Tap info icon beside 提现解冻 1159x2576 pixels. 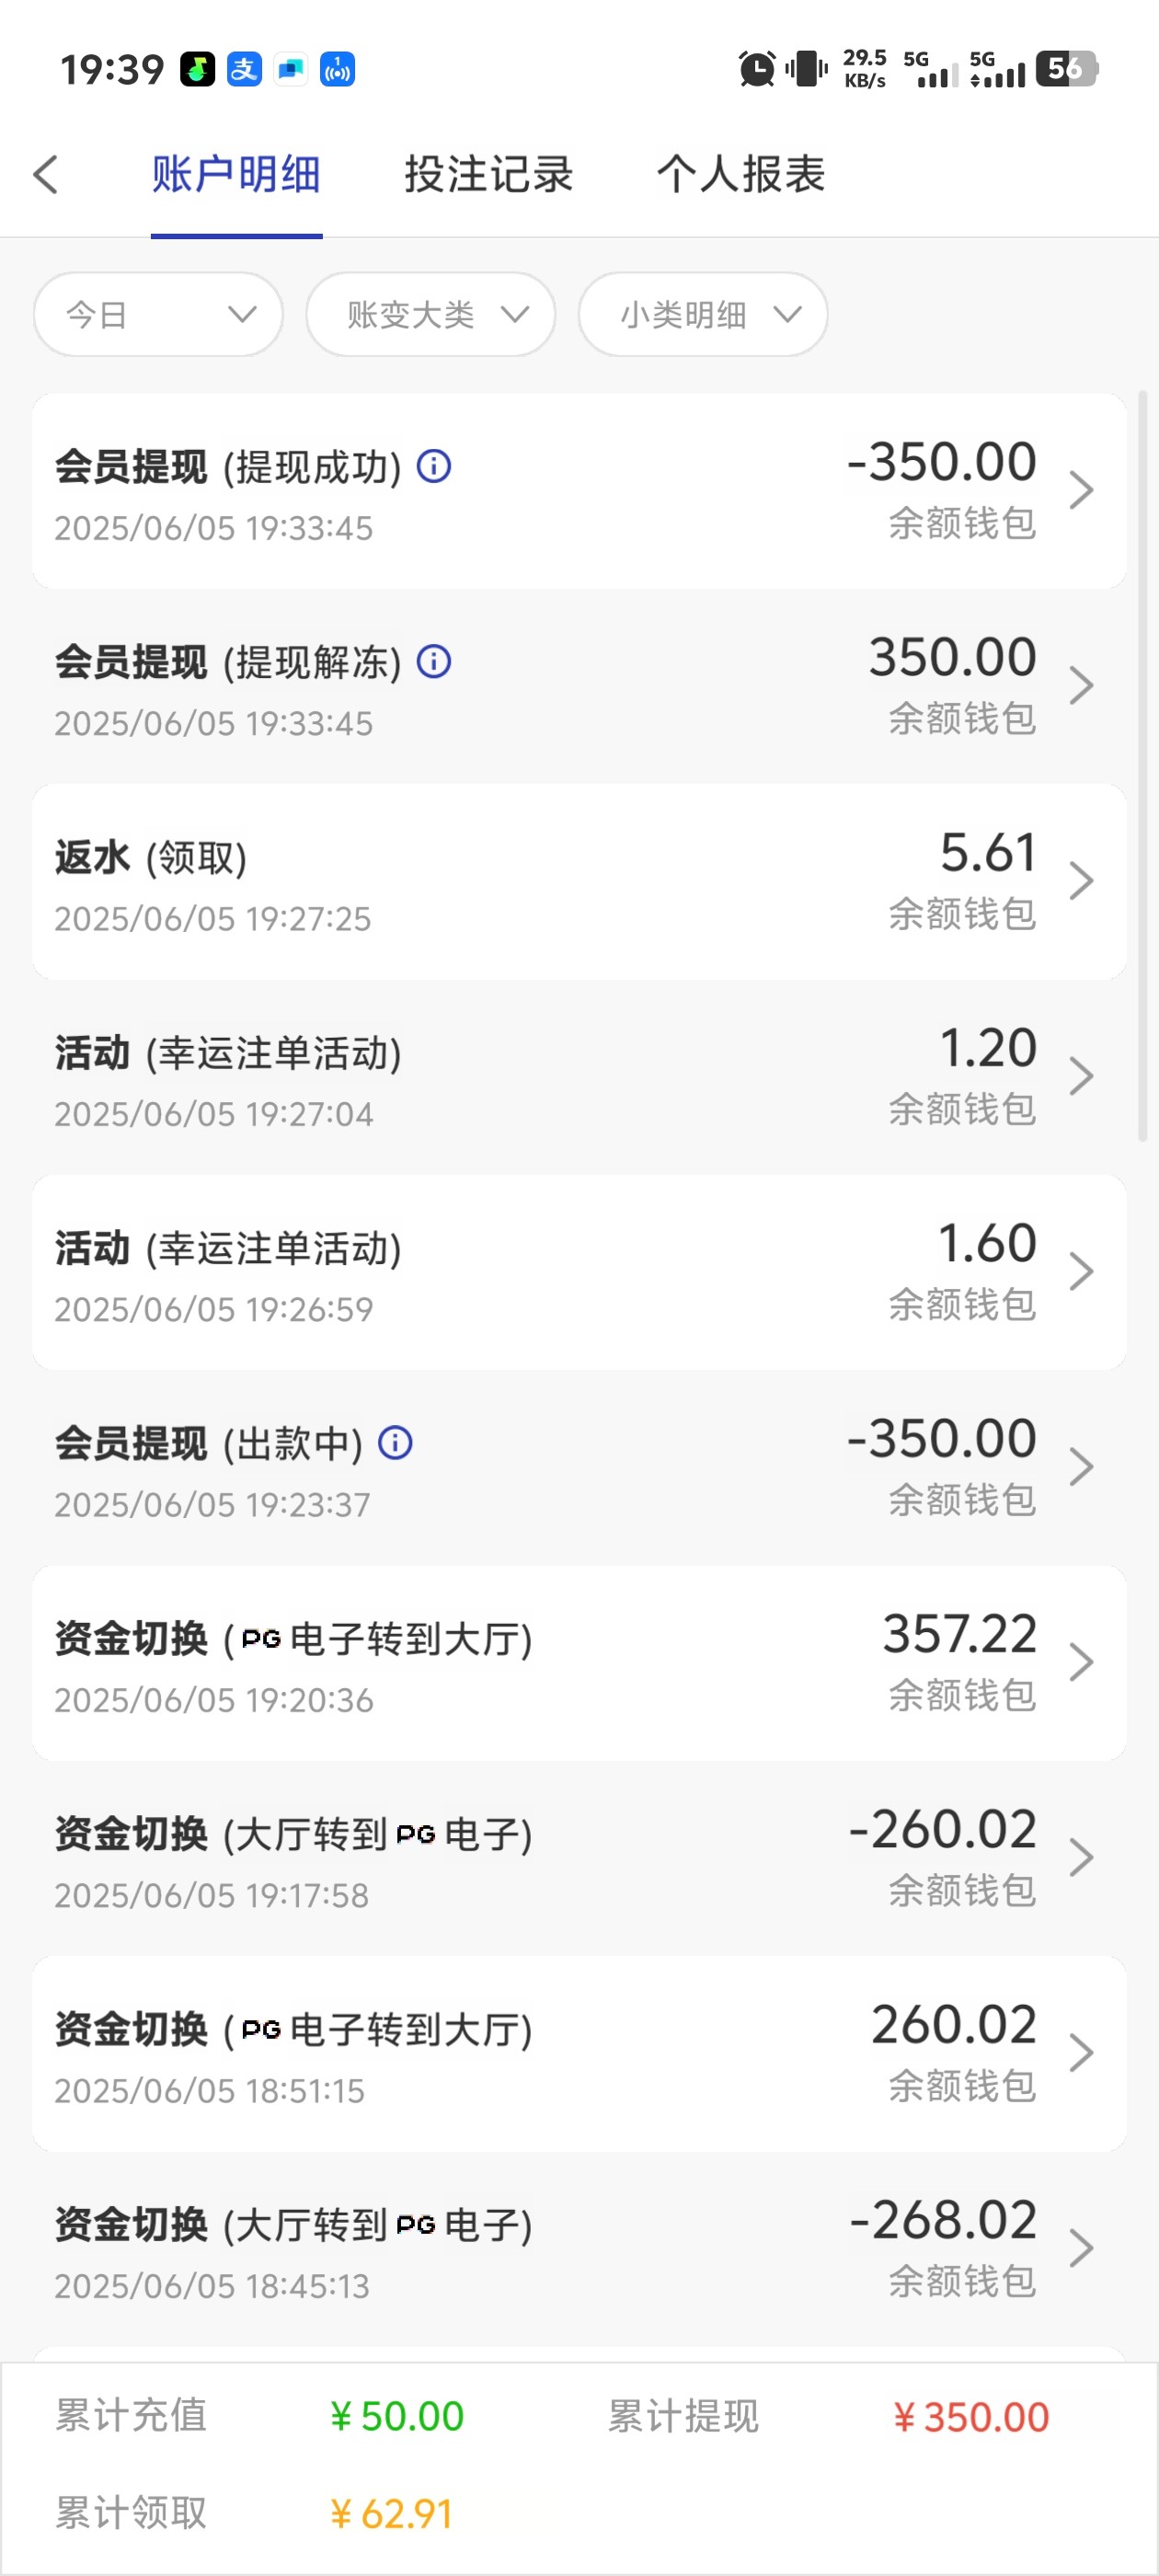[x=434, y=661]
